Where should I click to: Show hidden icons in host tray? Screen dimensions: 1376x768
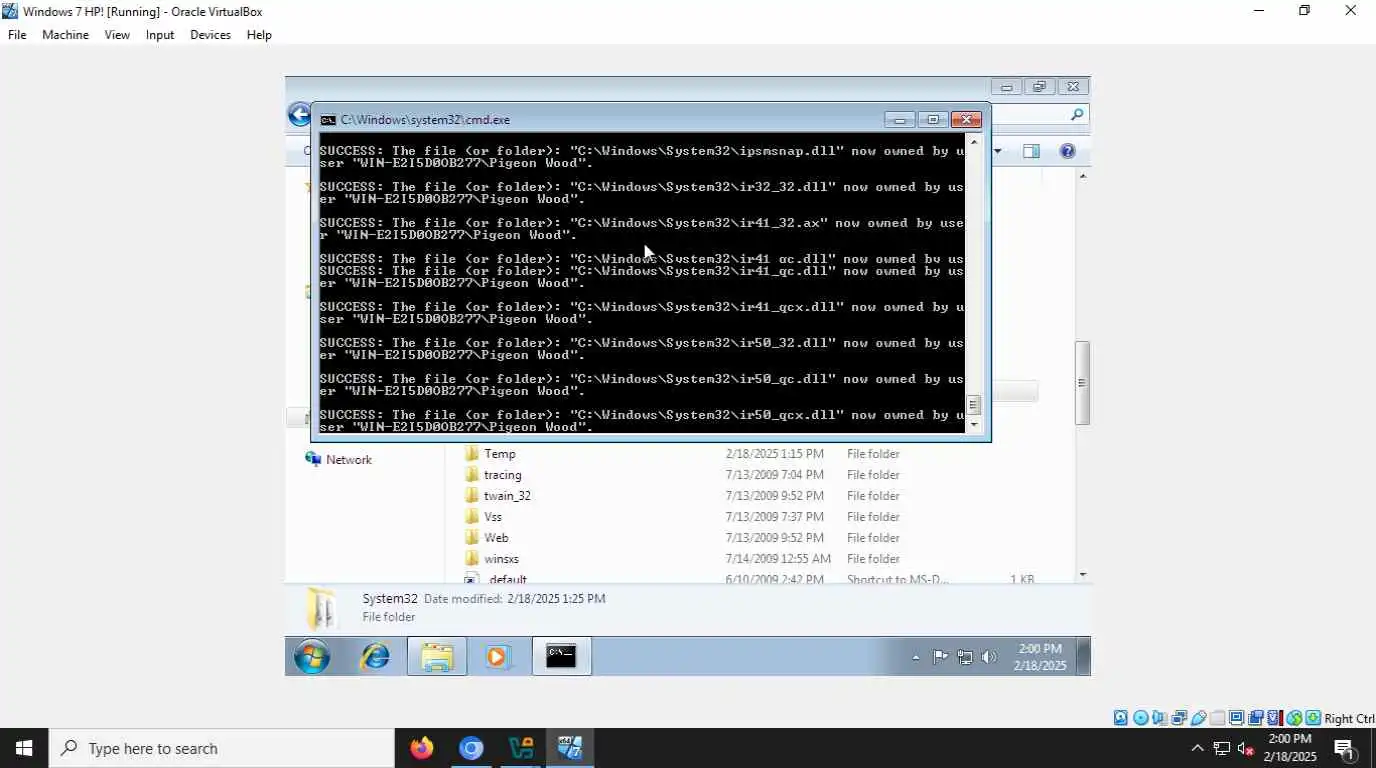(x=1197, y=748)
